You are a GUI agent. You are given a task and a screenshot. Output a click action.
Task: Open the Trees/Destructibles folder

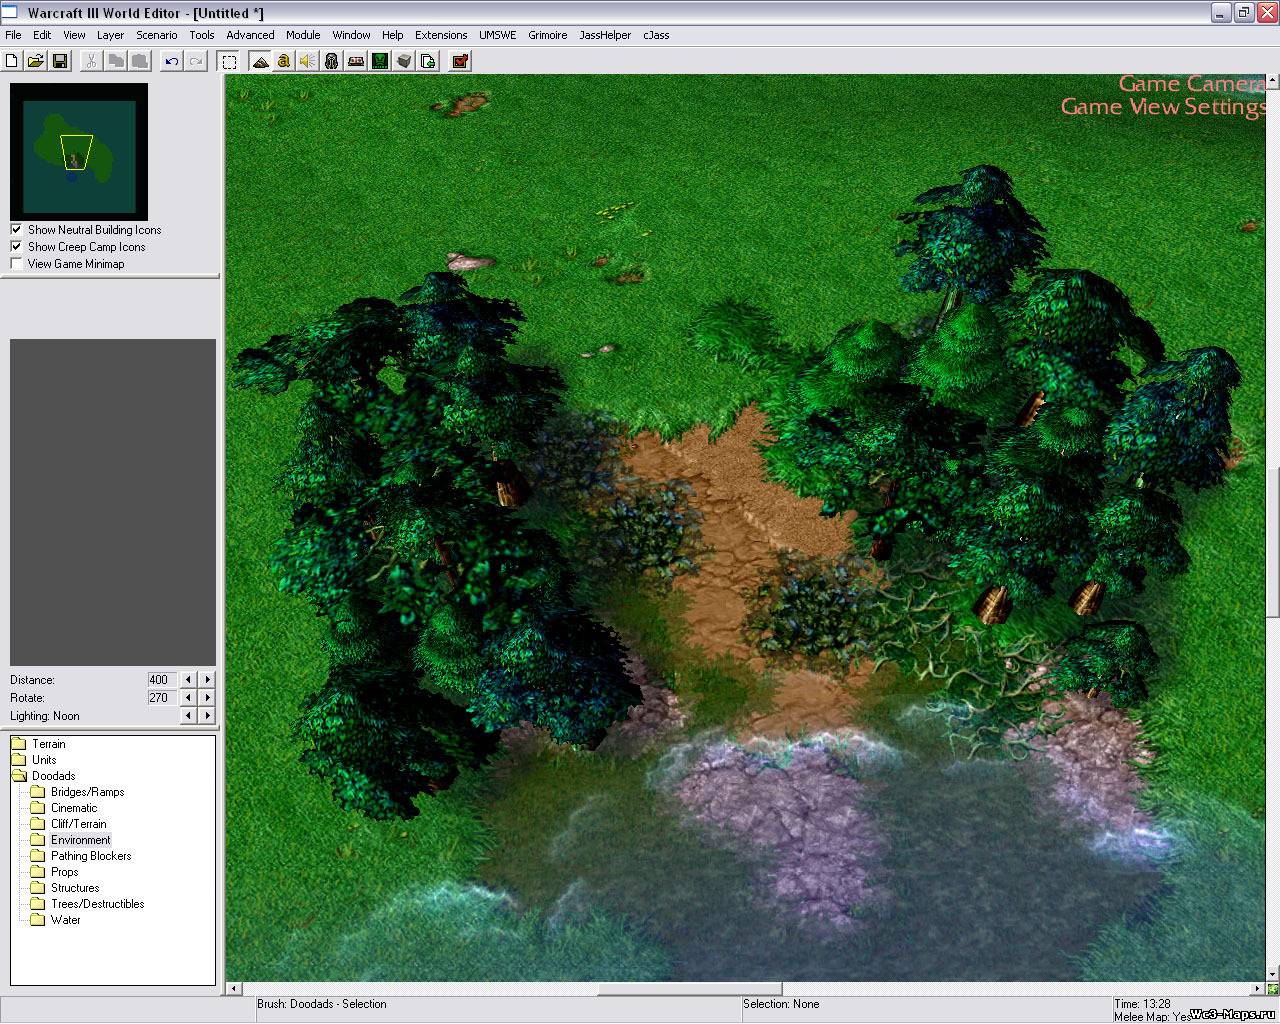click(x=97, y=904)
